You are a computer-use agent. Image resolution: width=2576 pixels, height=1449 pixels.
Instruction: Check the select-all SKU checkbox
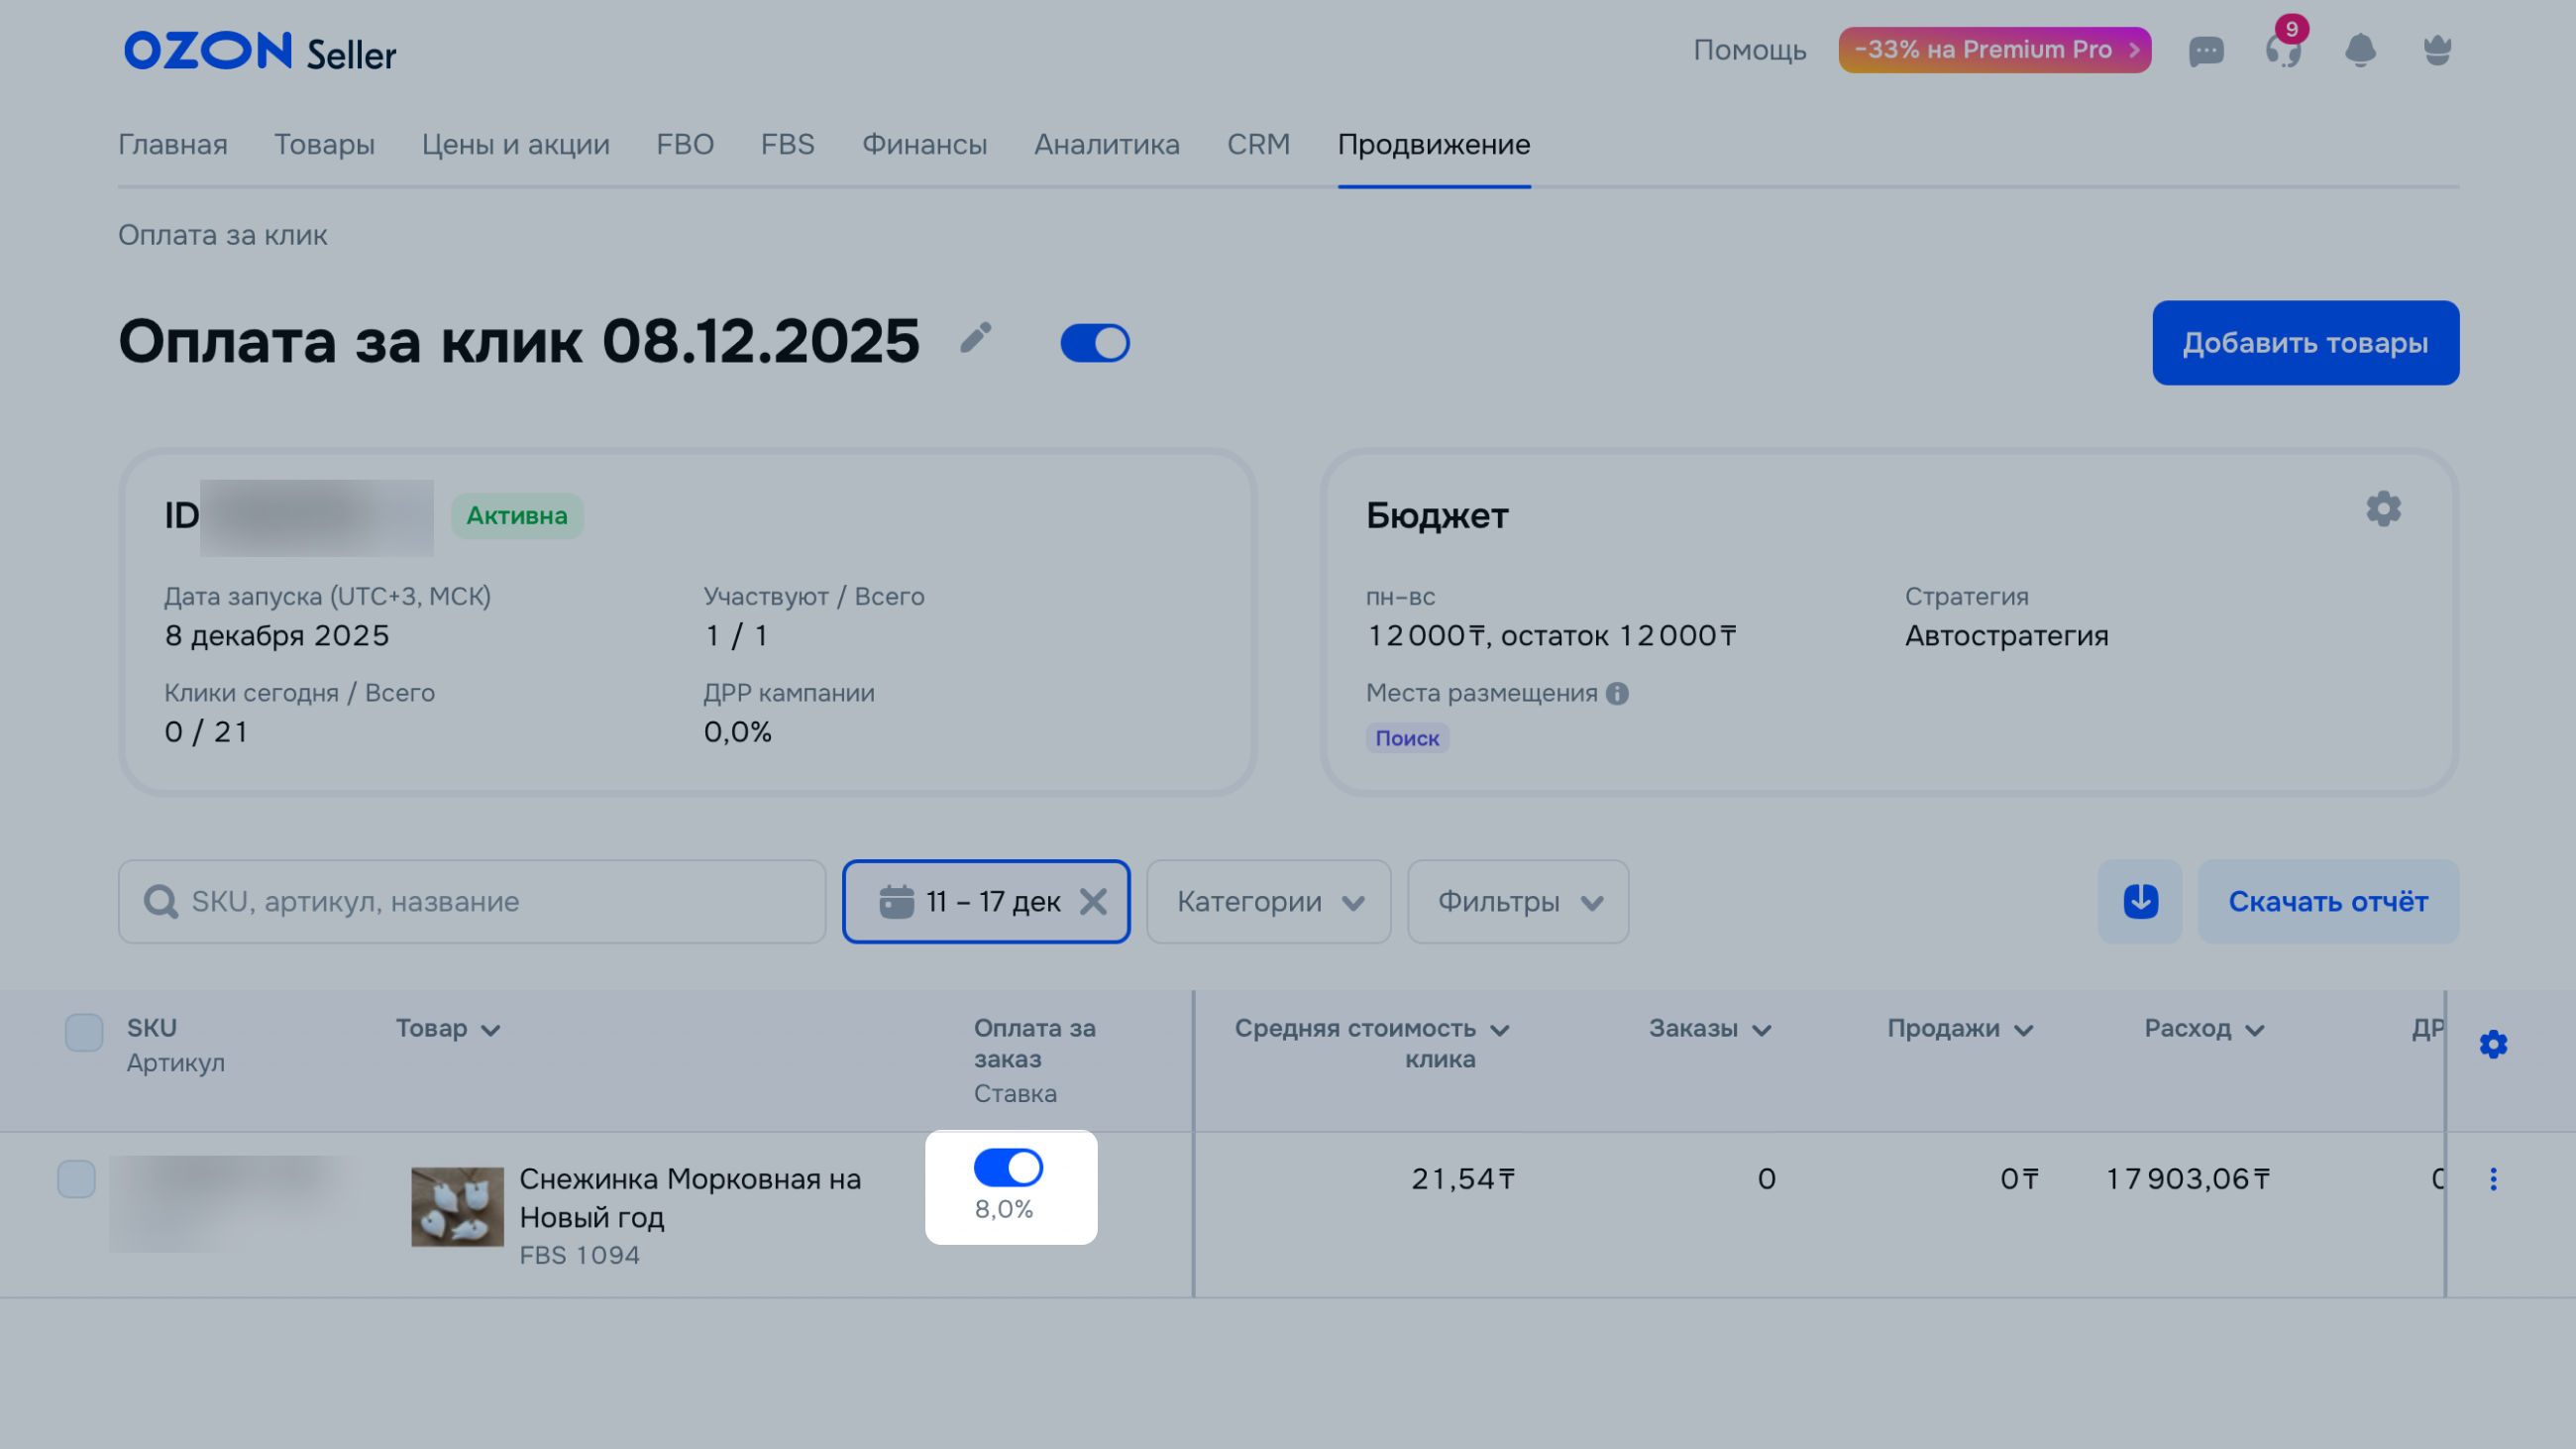(84, 1032)
